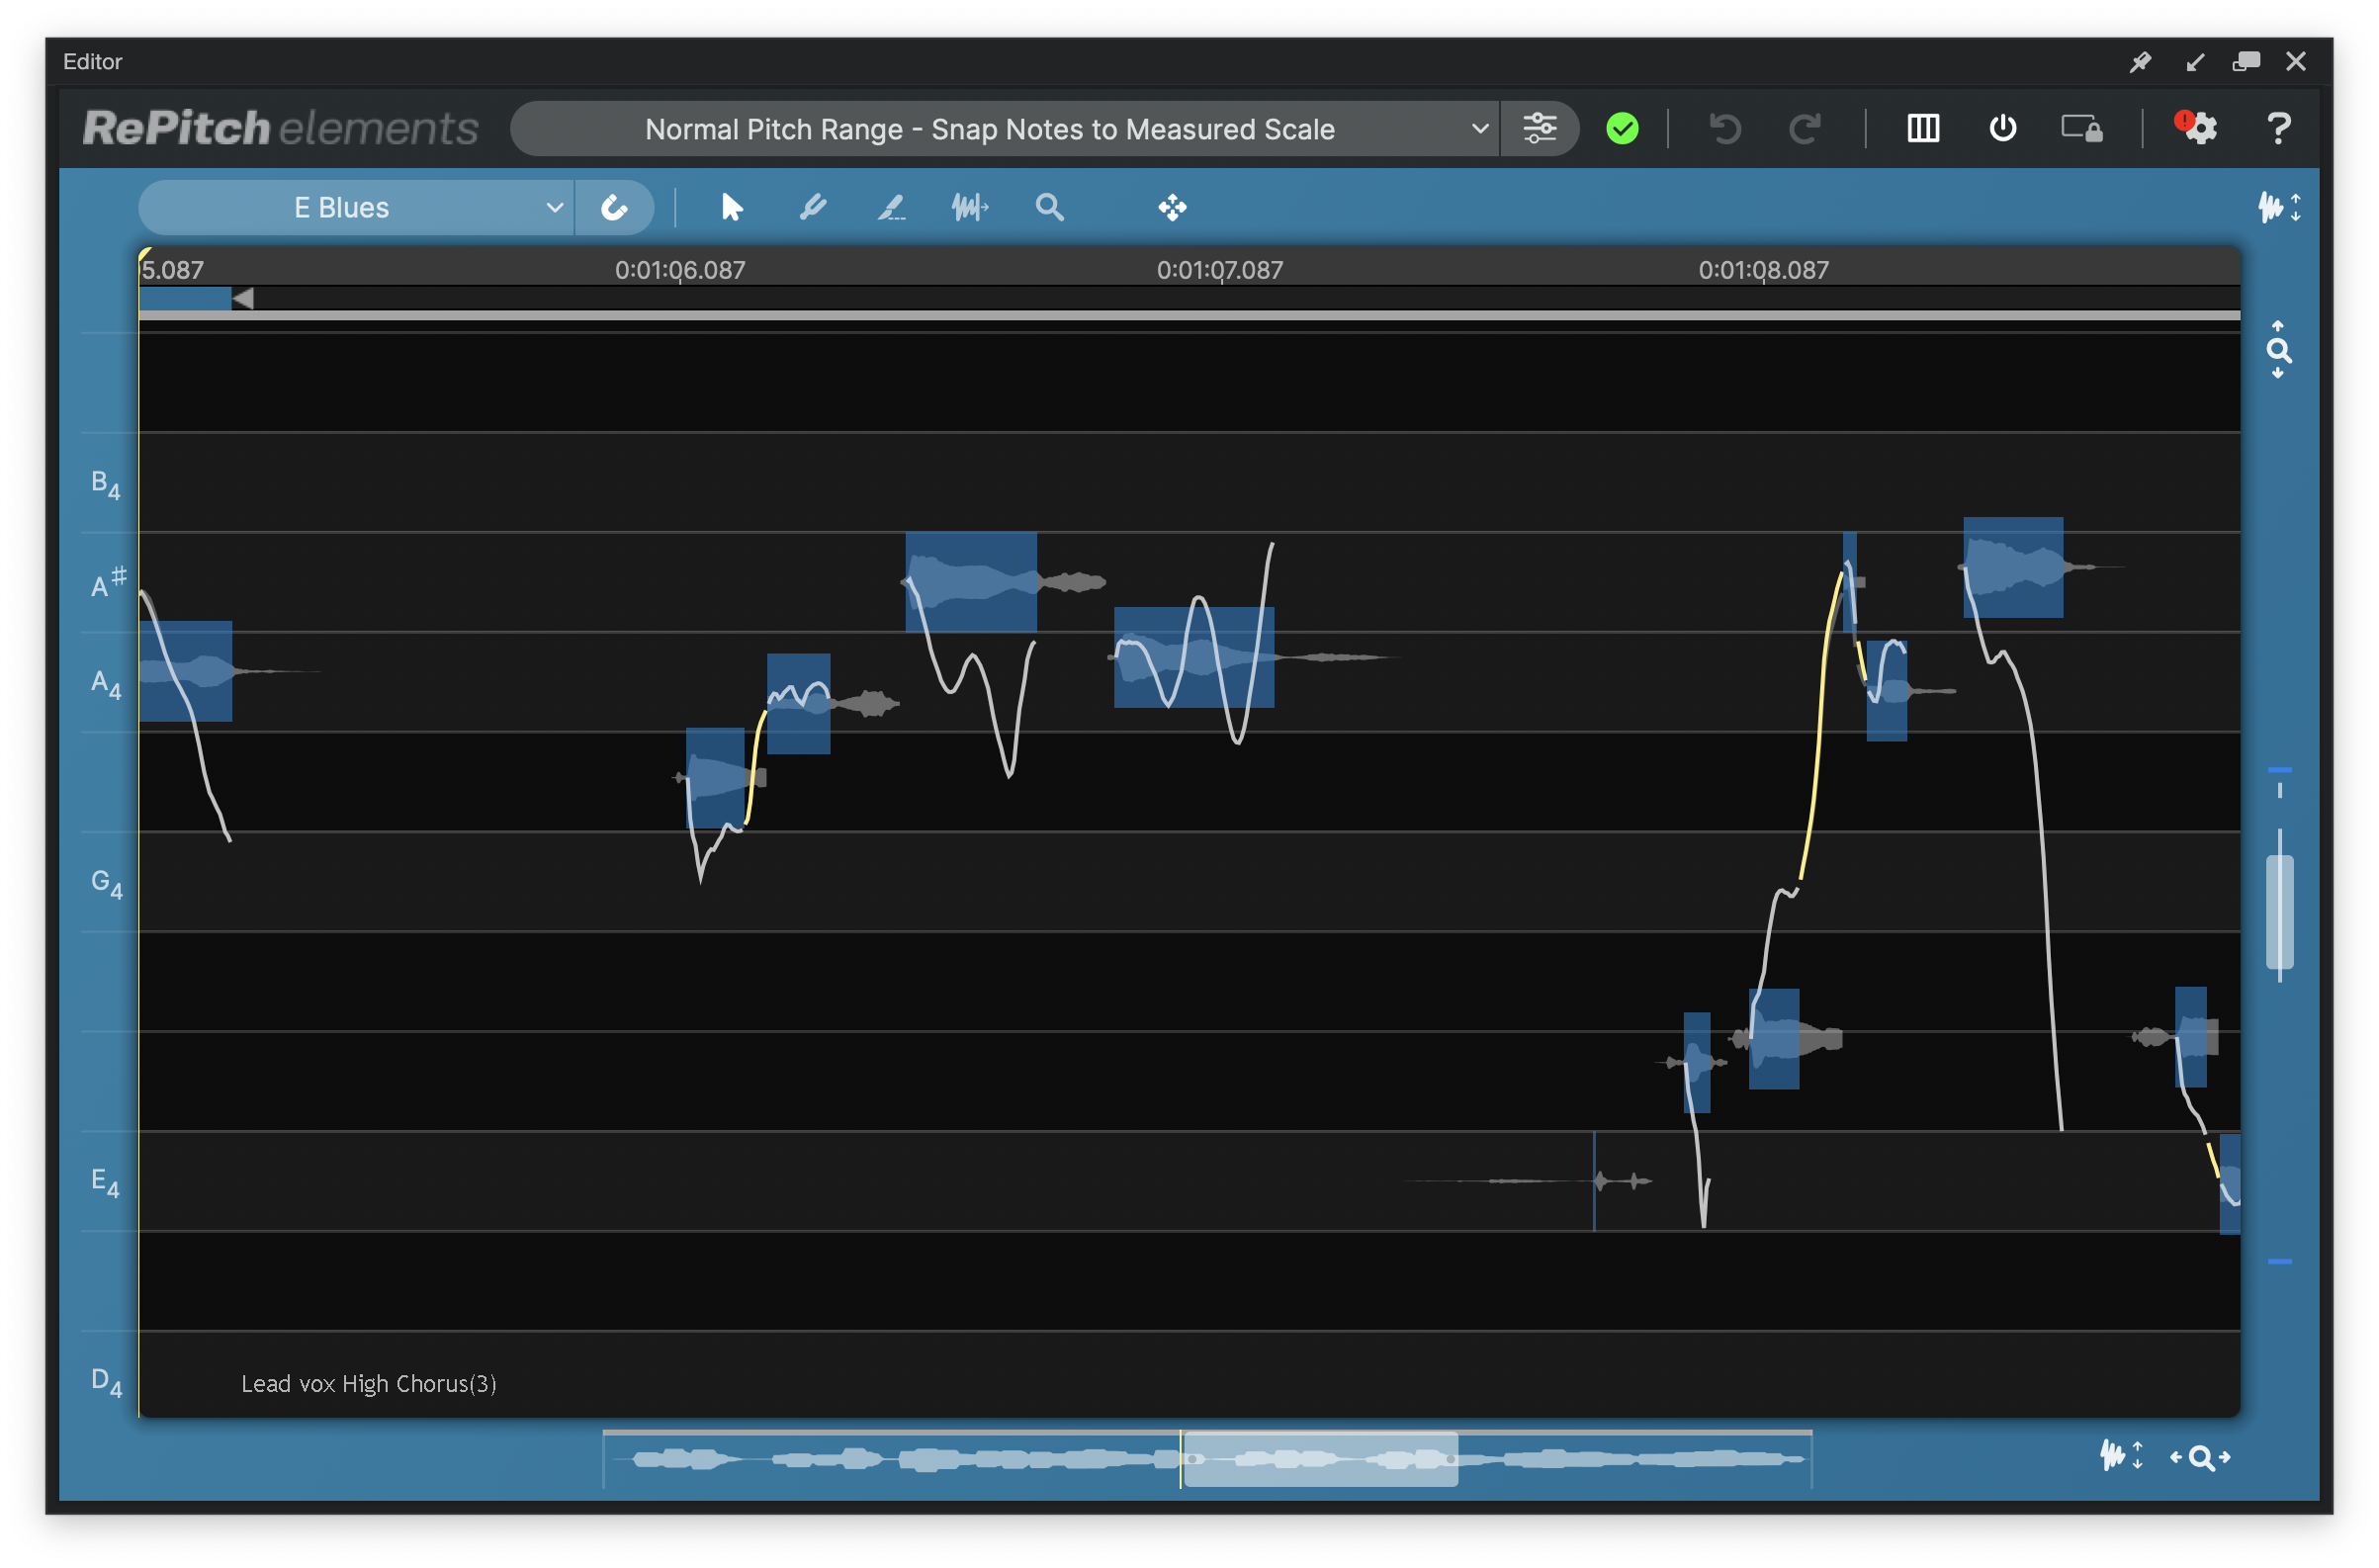Select the arrow pointer tool
The height and width of the screenshot is (1568, 2379).
[732, 208]
